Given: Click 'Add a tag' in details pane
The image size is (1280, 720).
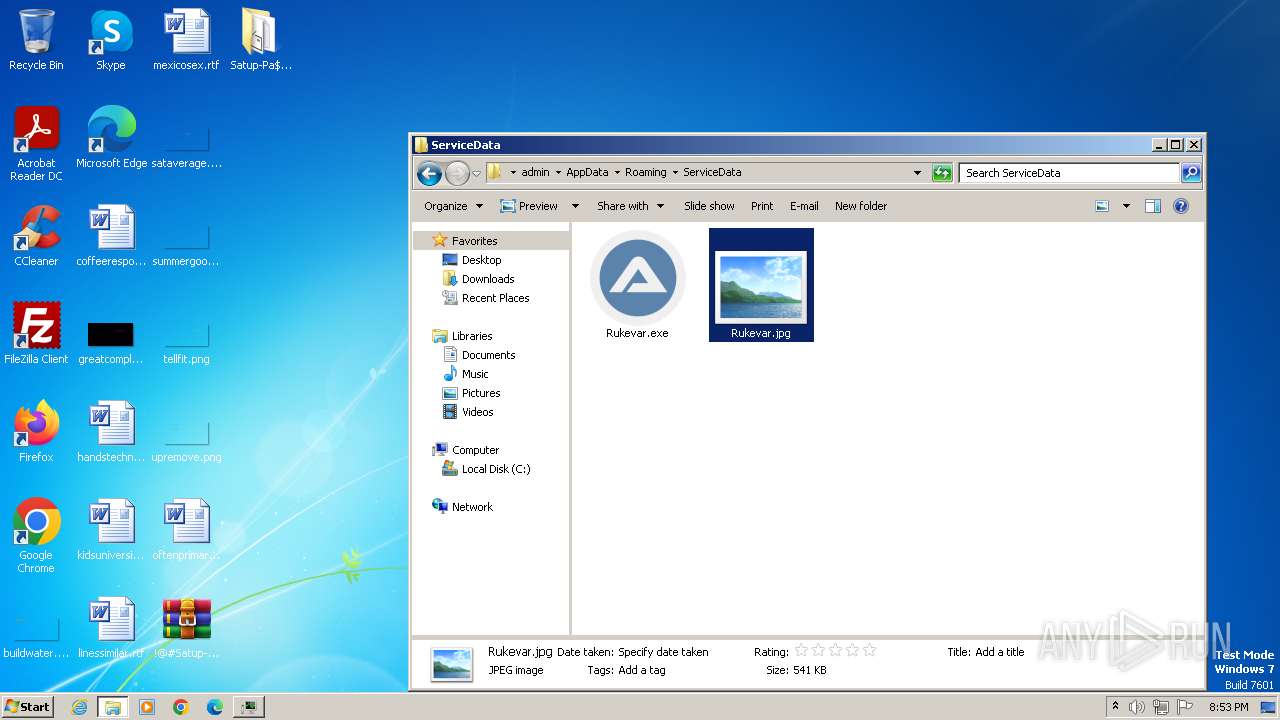Looking at the screenshot, I should (642, 670).
